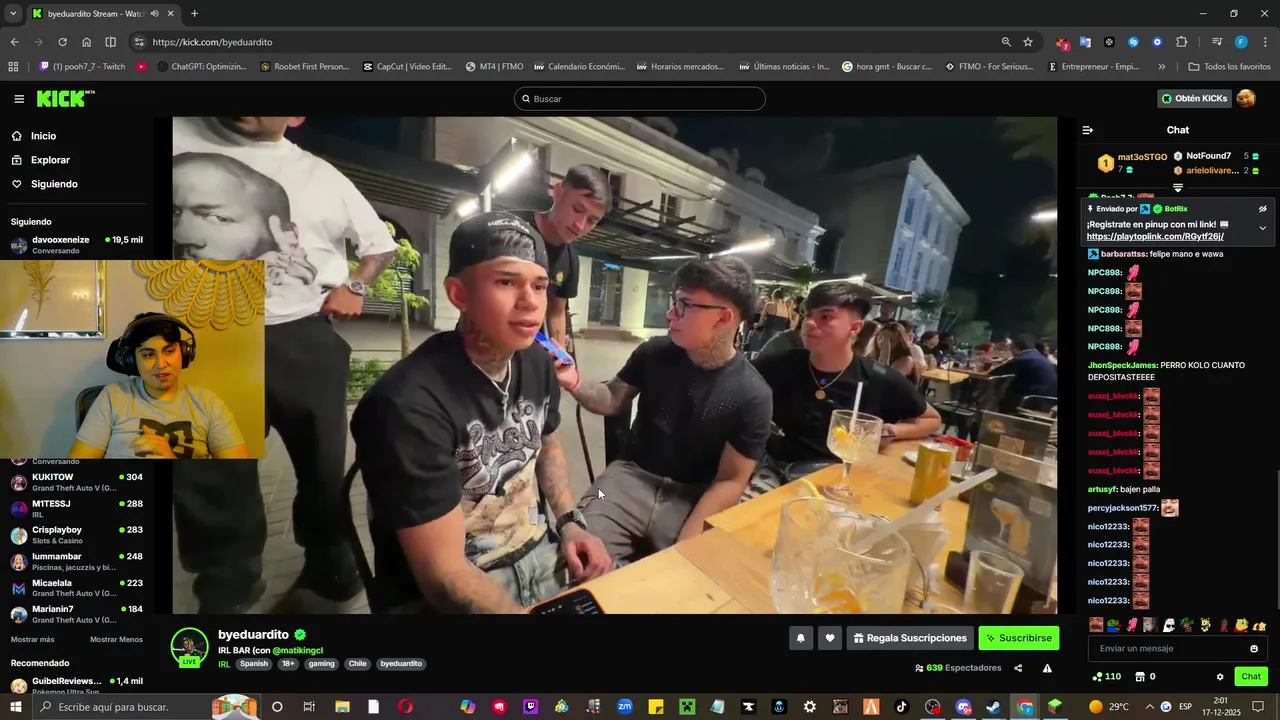Image resolution: width=1280 pixels, height=720 pixels.
Task: Share the stream with the share icon
Action: coord(1018,668)
